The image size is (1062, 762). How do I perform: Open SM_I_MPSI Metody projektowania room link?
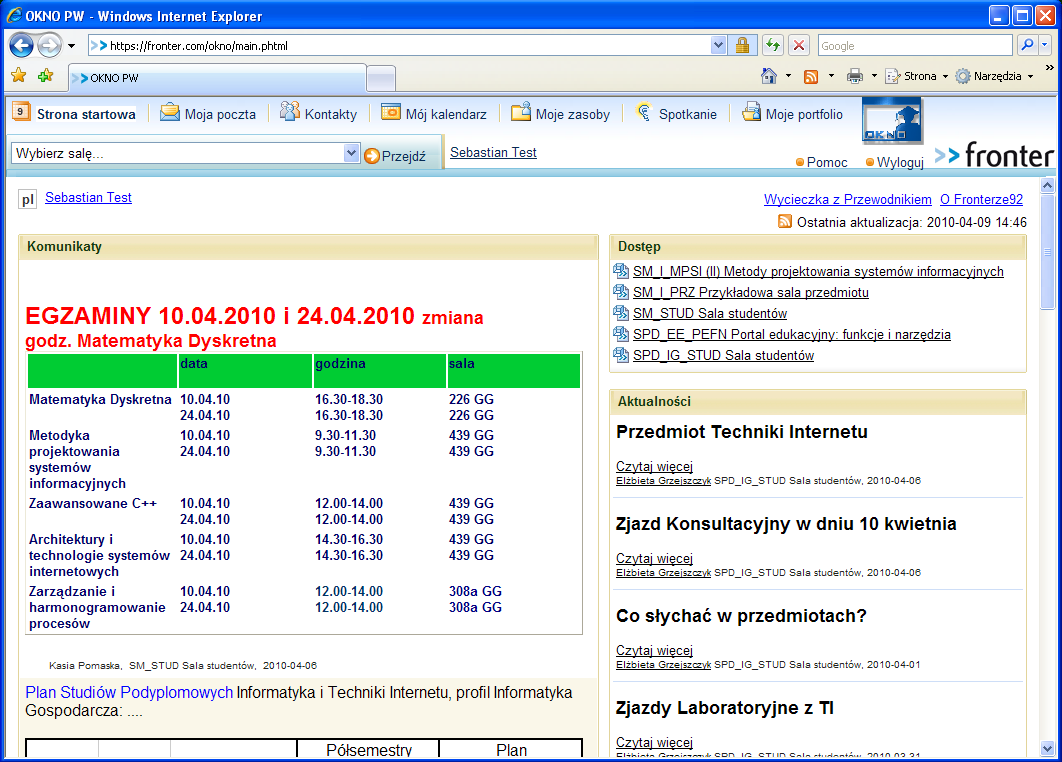tap(818, 271)
